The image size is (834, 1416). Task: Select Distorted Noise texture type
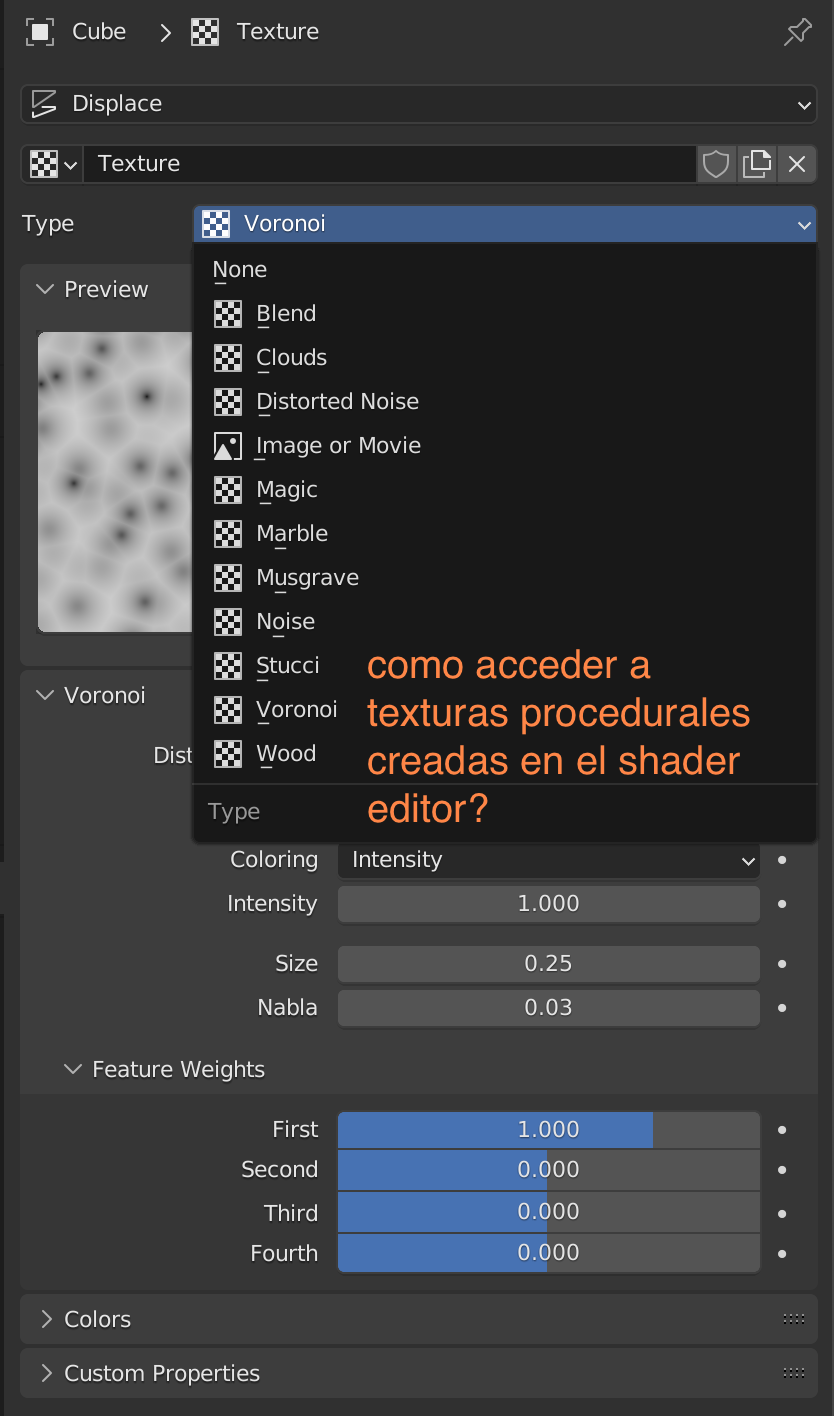coord(504,402)
